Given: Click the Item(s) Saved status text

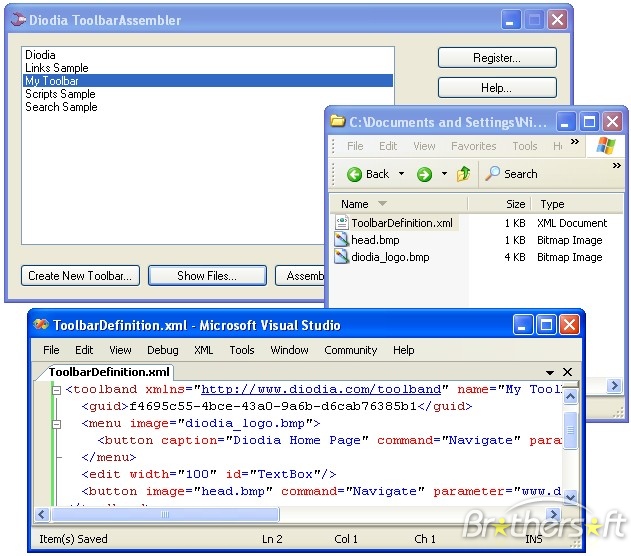Looking at the screenshot, I should click(x=73, y=539).
